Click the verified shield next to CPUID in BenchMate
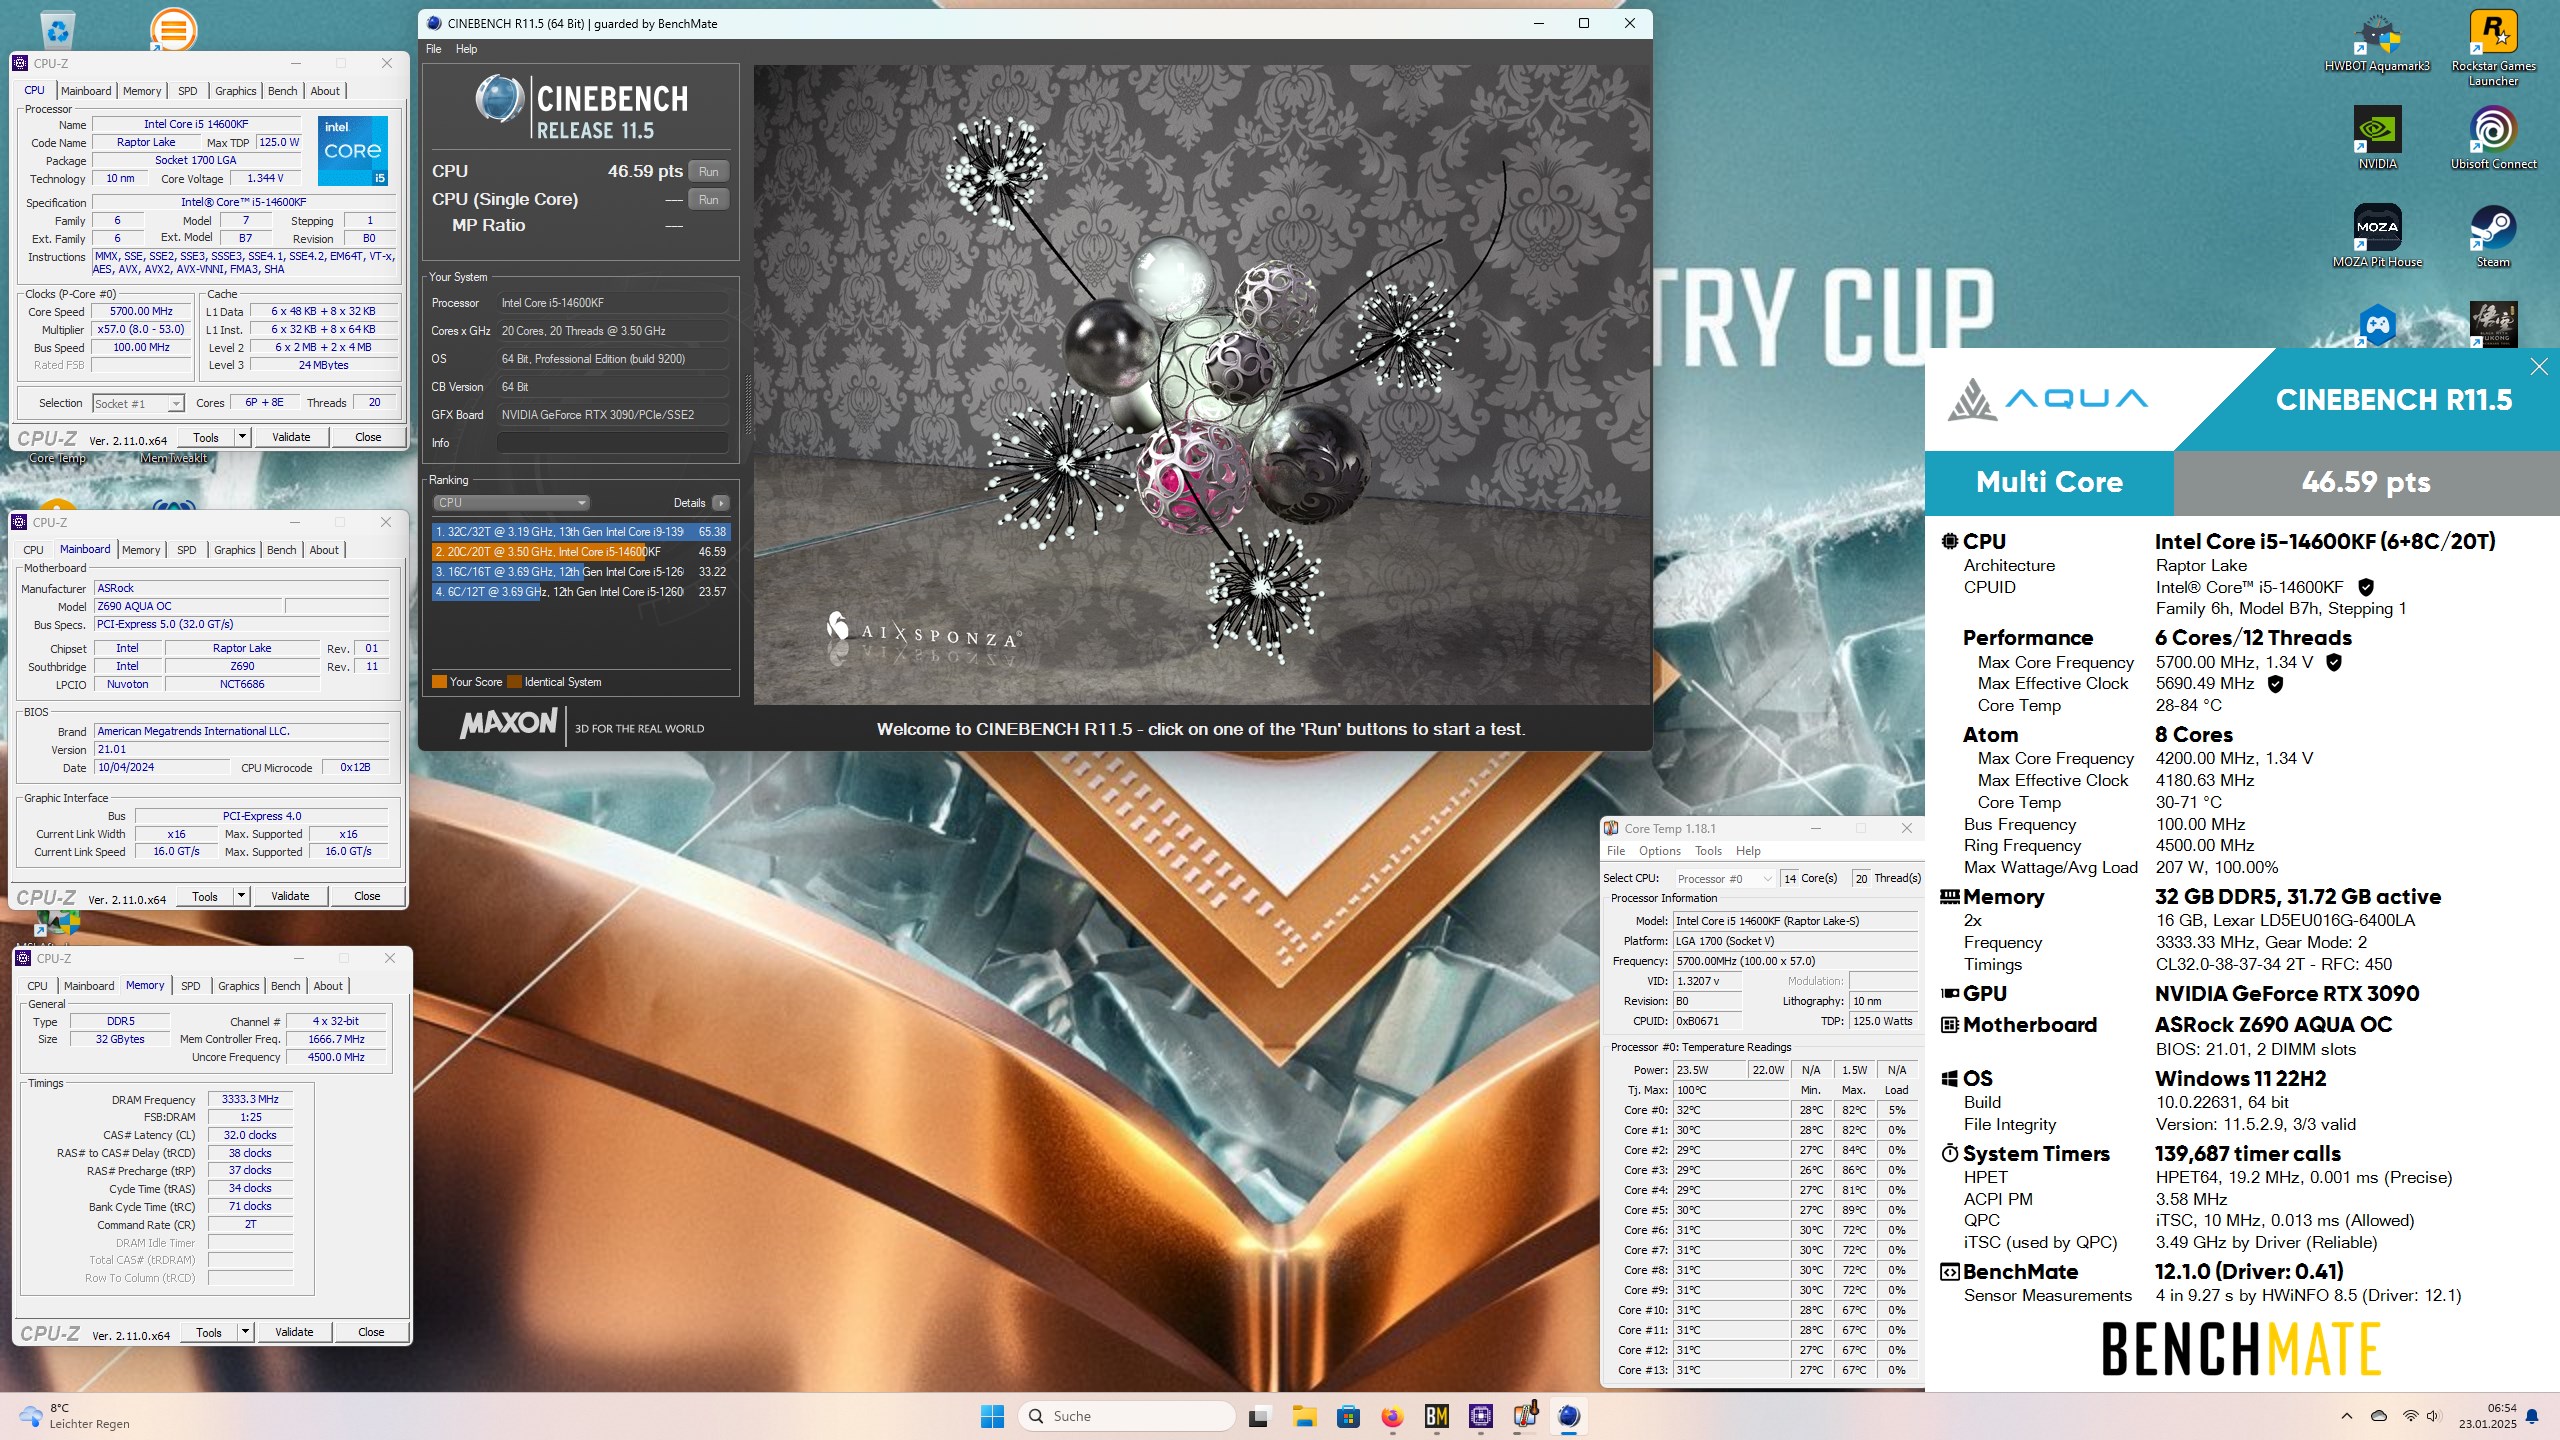This screenshot has height=1440, width=2560. coord(2366,587)
